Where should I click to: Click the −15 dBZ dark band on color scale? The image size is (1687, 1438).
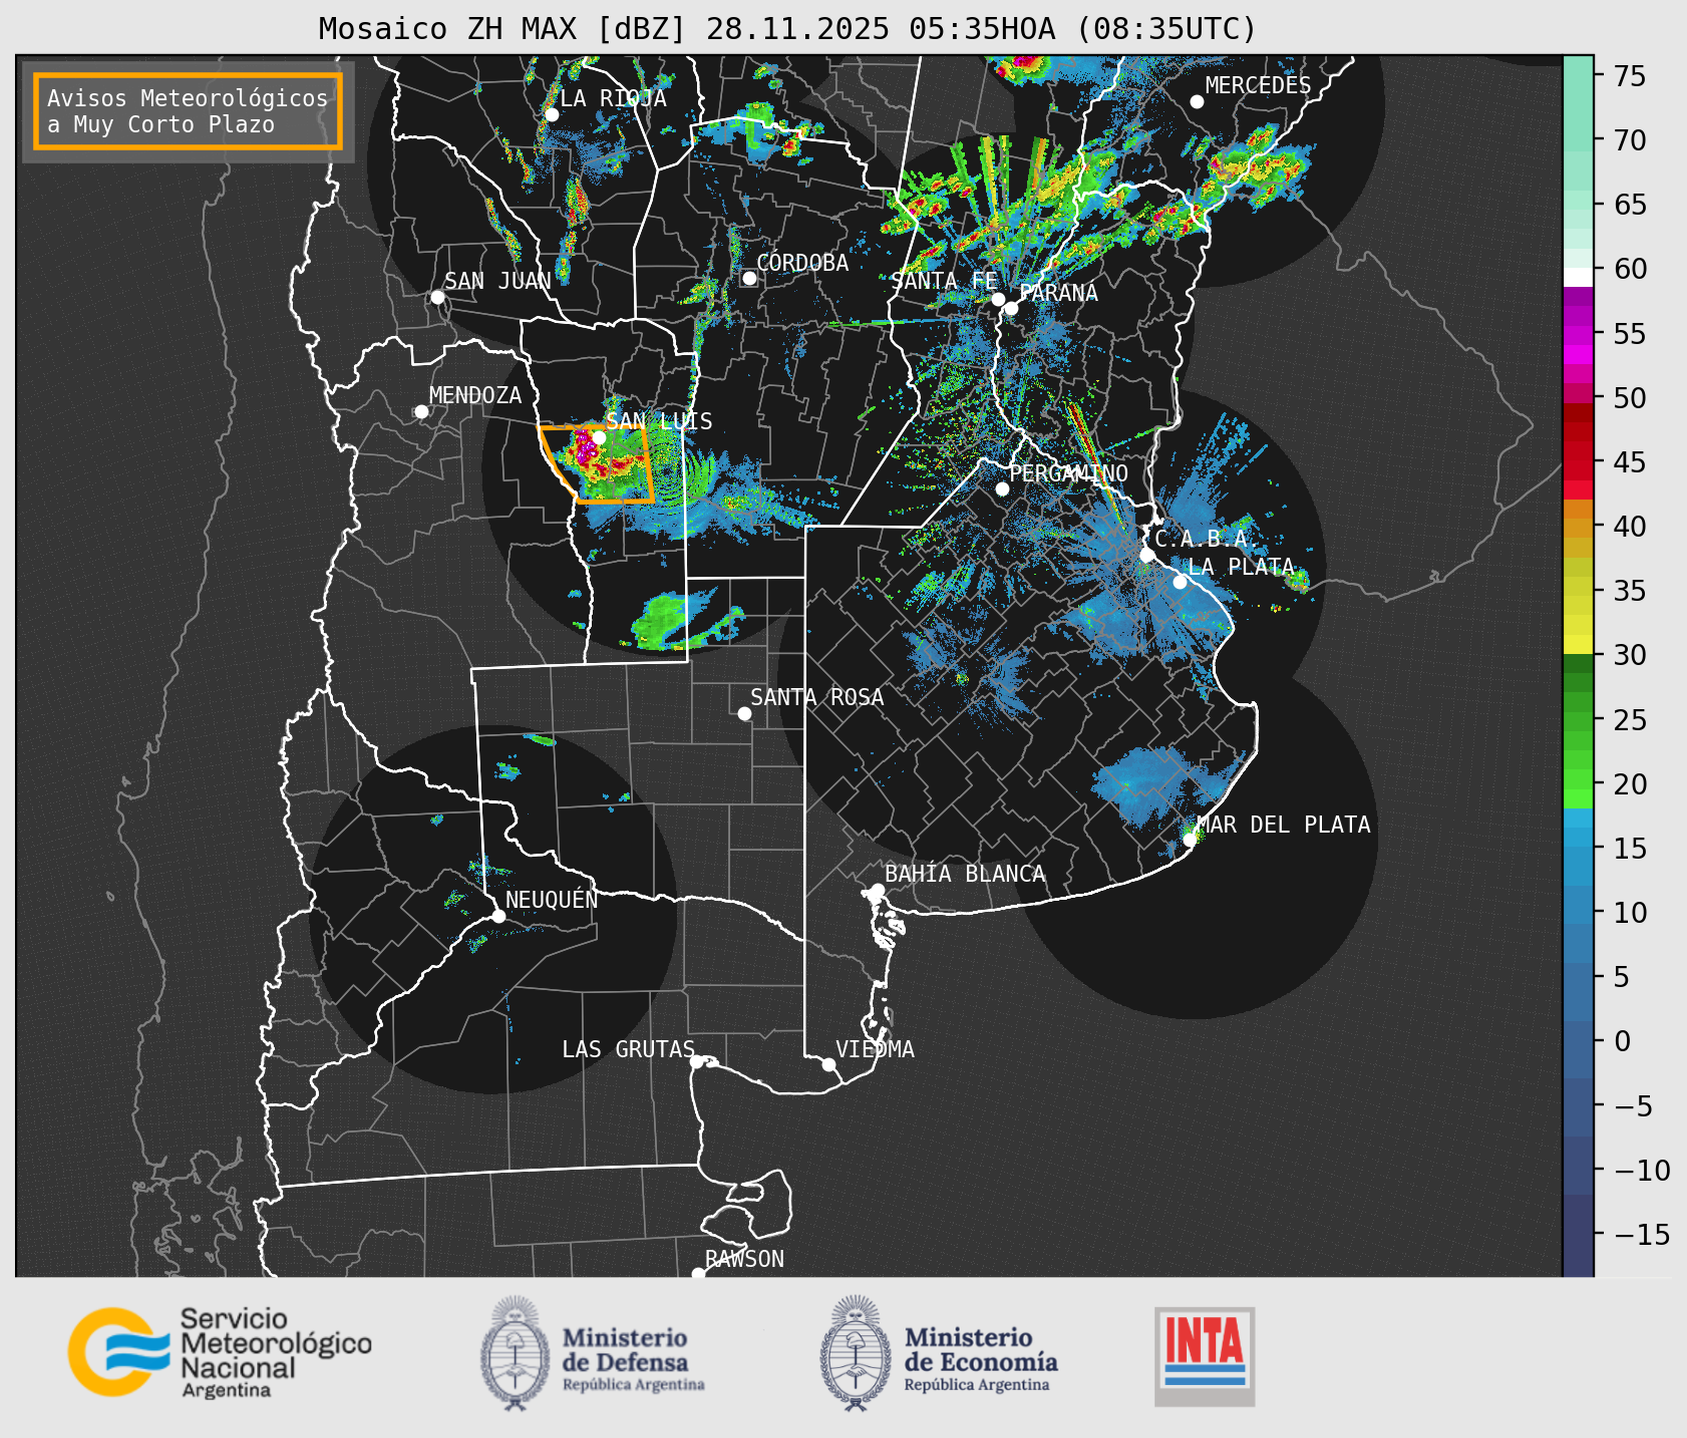1578,1234
